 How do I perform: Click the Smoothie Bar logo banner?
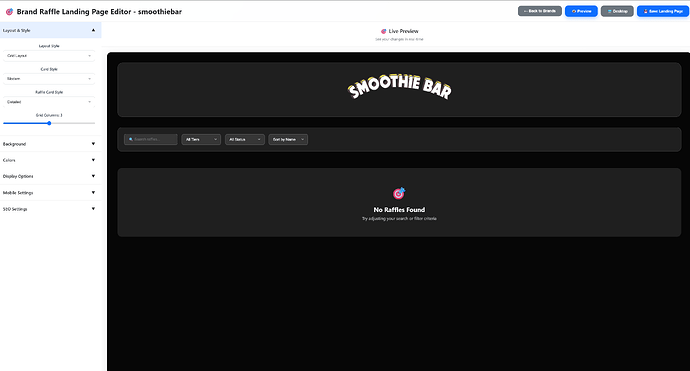pos(399,89)
